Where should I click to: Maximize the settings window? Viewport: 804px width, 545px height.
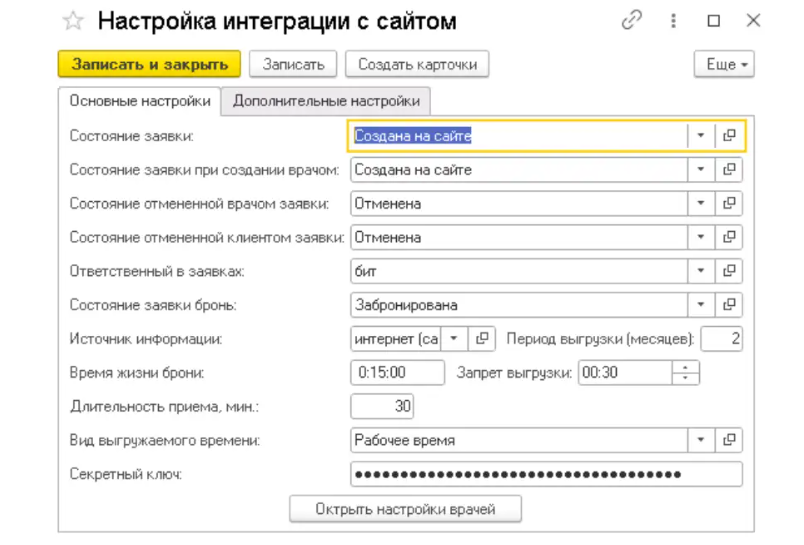pos(713,21)
